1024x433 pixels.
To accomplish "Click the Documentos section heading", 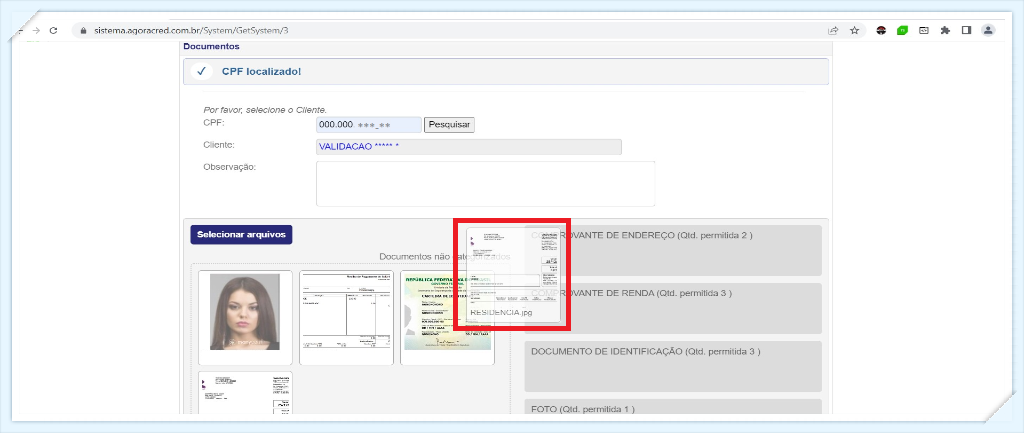I will coord(211,46).
